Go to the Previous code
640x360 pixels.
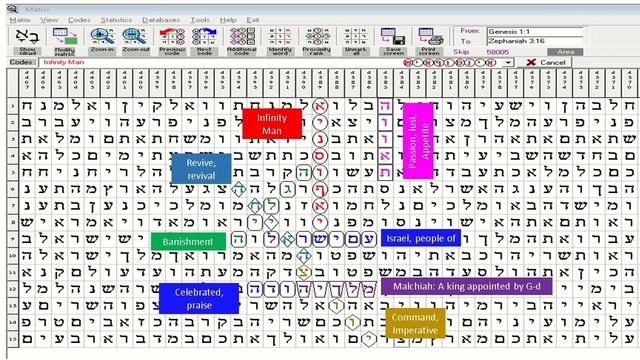pos(172,41)
